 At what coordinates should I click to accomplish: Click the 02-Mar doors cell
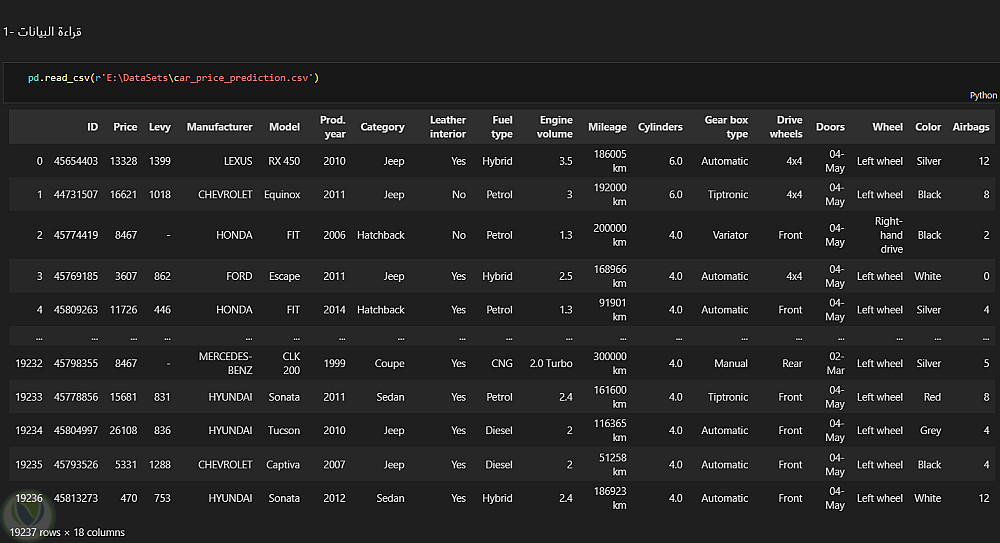(835, 364)
